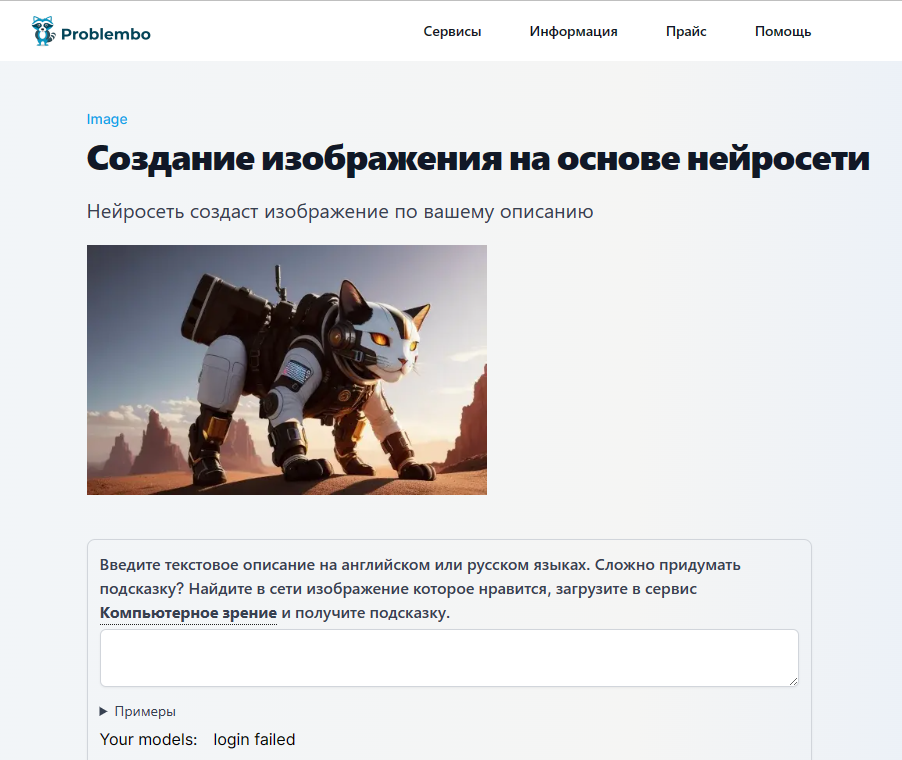Open the Компьютерное зрение link

click(188, 613)
